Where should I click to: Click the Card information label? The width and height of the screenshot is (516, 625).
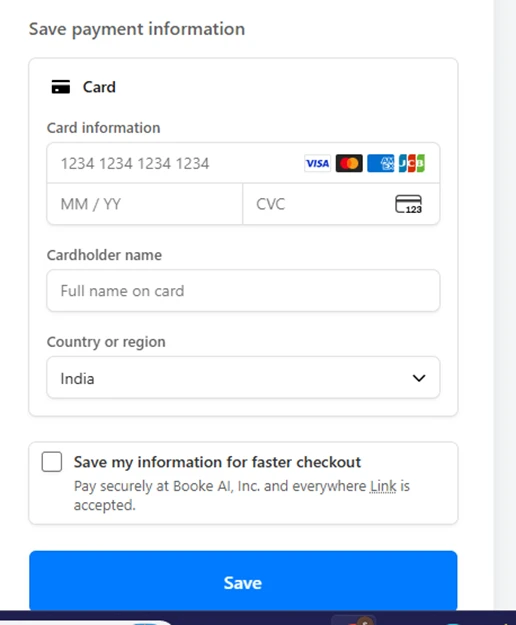[104, 128]
